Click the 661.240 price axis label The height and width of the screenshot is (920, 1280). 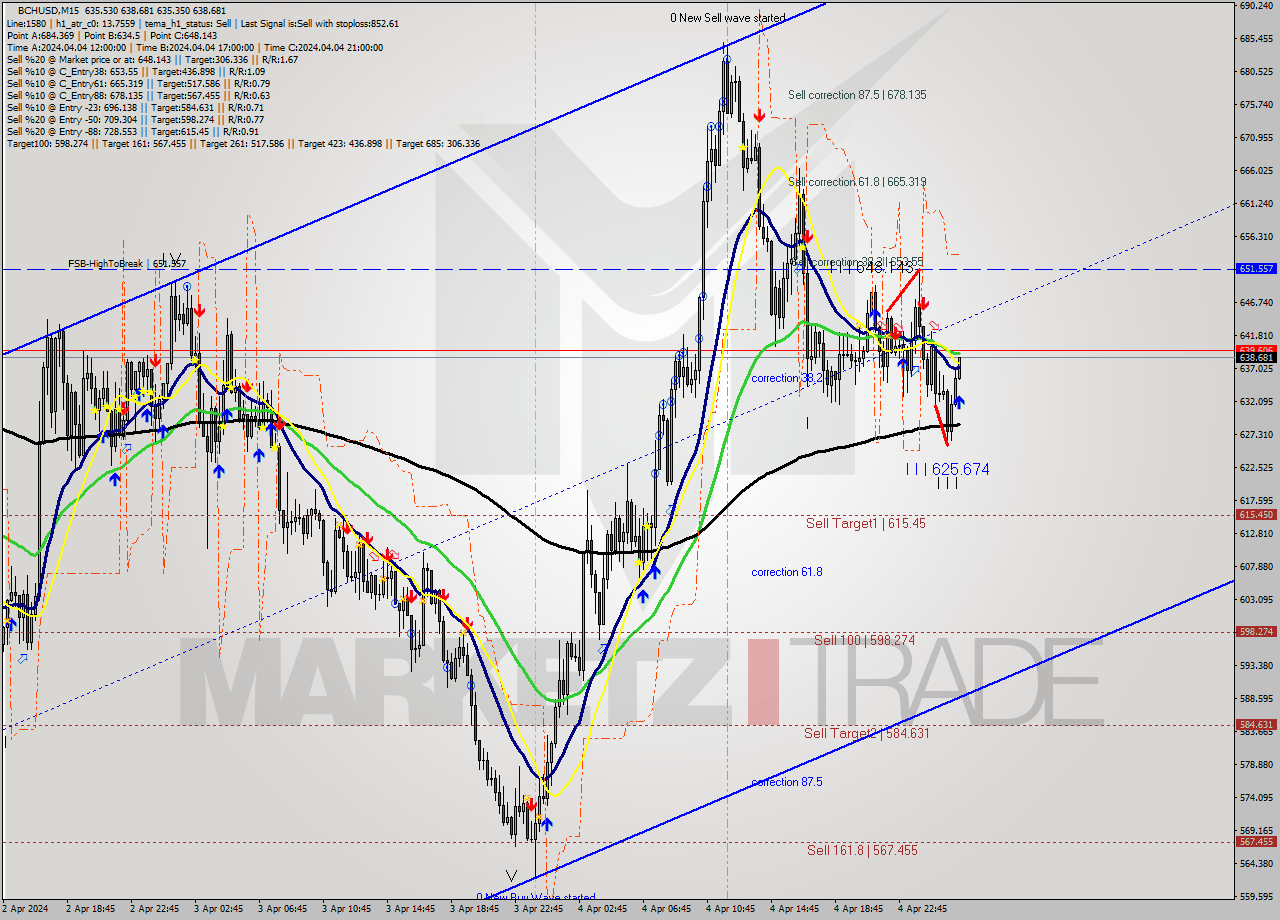tap(1256, 203)
